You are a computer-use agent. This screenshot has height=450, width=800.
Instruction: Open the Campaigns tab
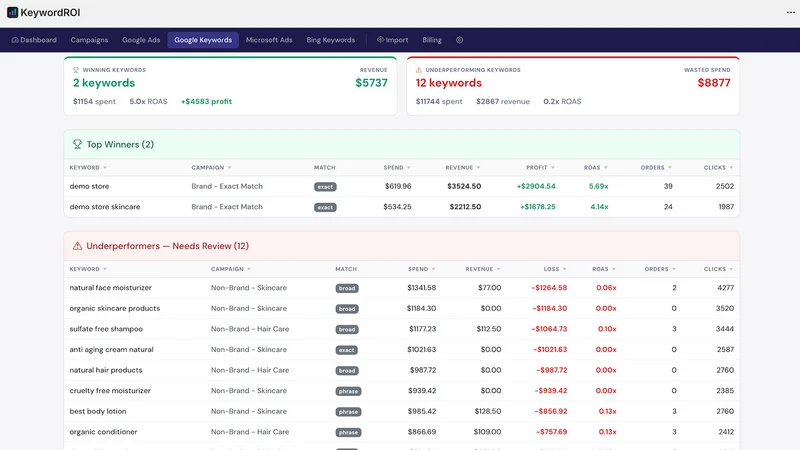89,40
